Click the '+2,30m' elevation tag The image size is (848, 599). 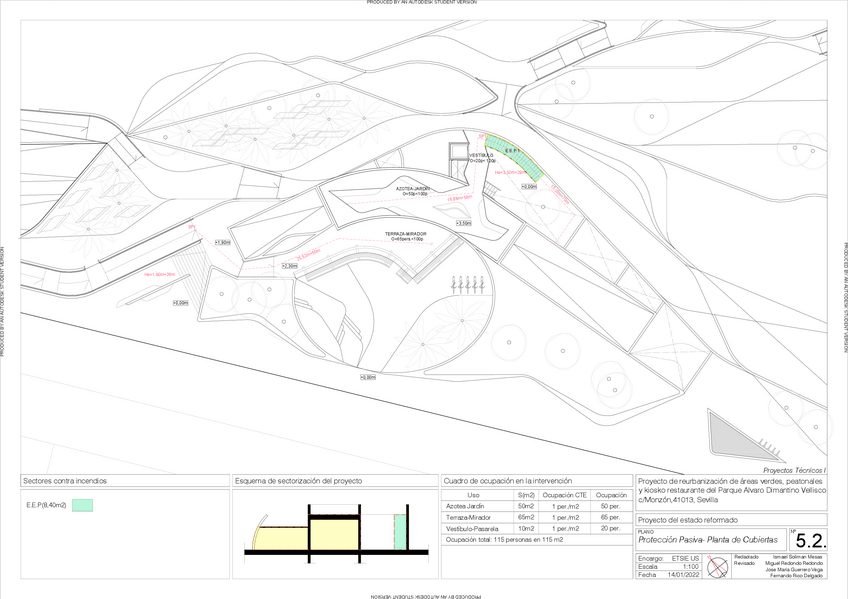pos(290,266)
